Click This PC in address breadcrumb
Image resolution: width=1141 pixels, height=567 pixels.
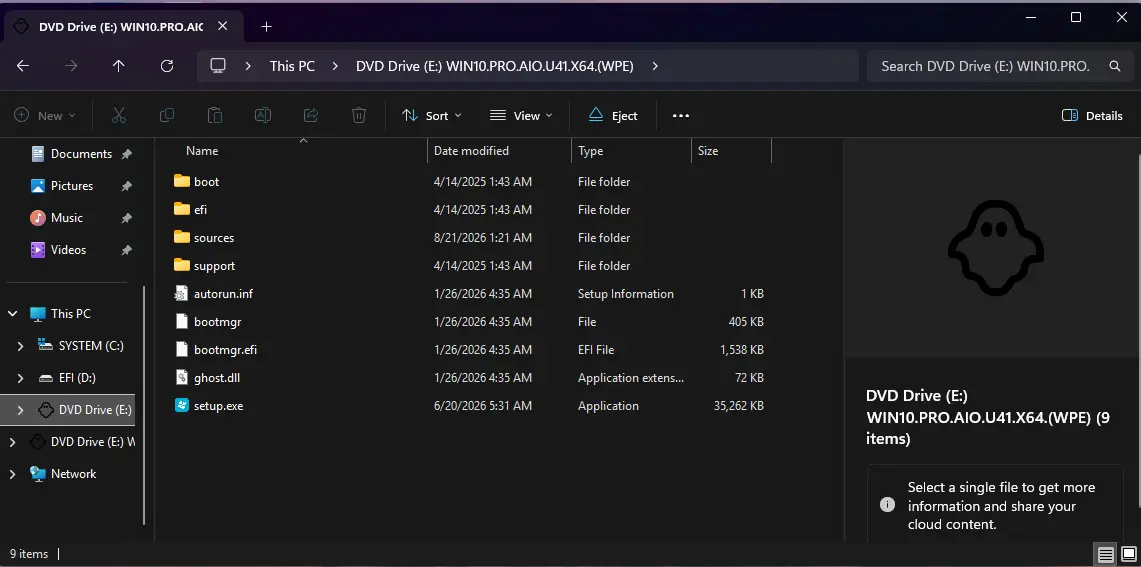coord(292,66)
